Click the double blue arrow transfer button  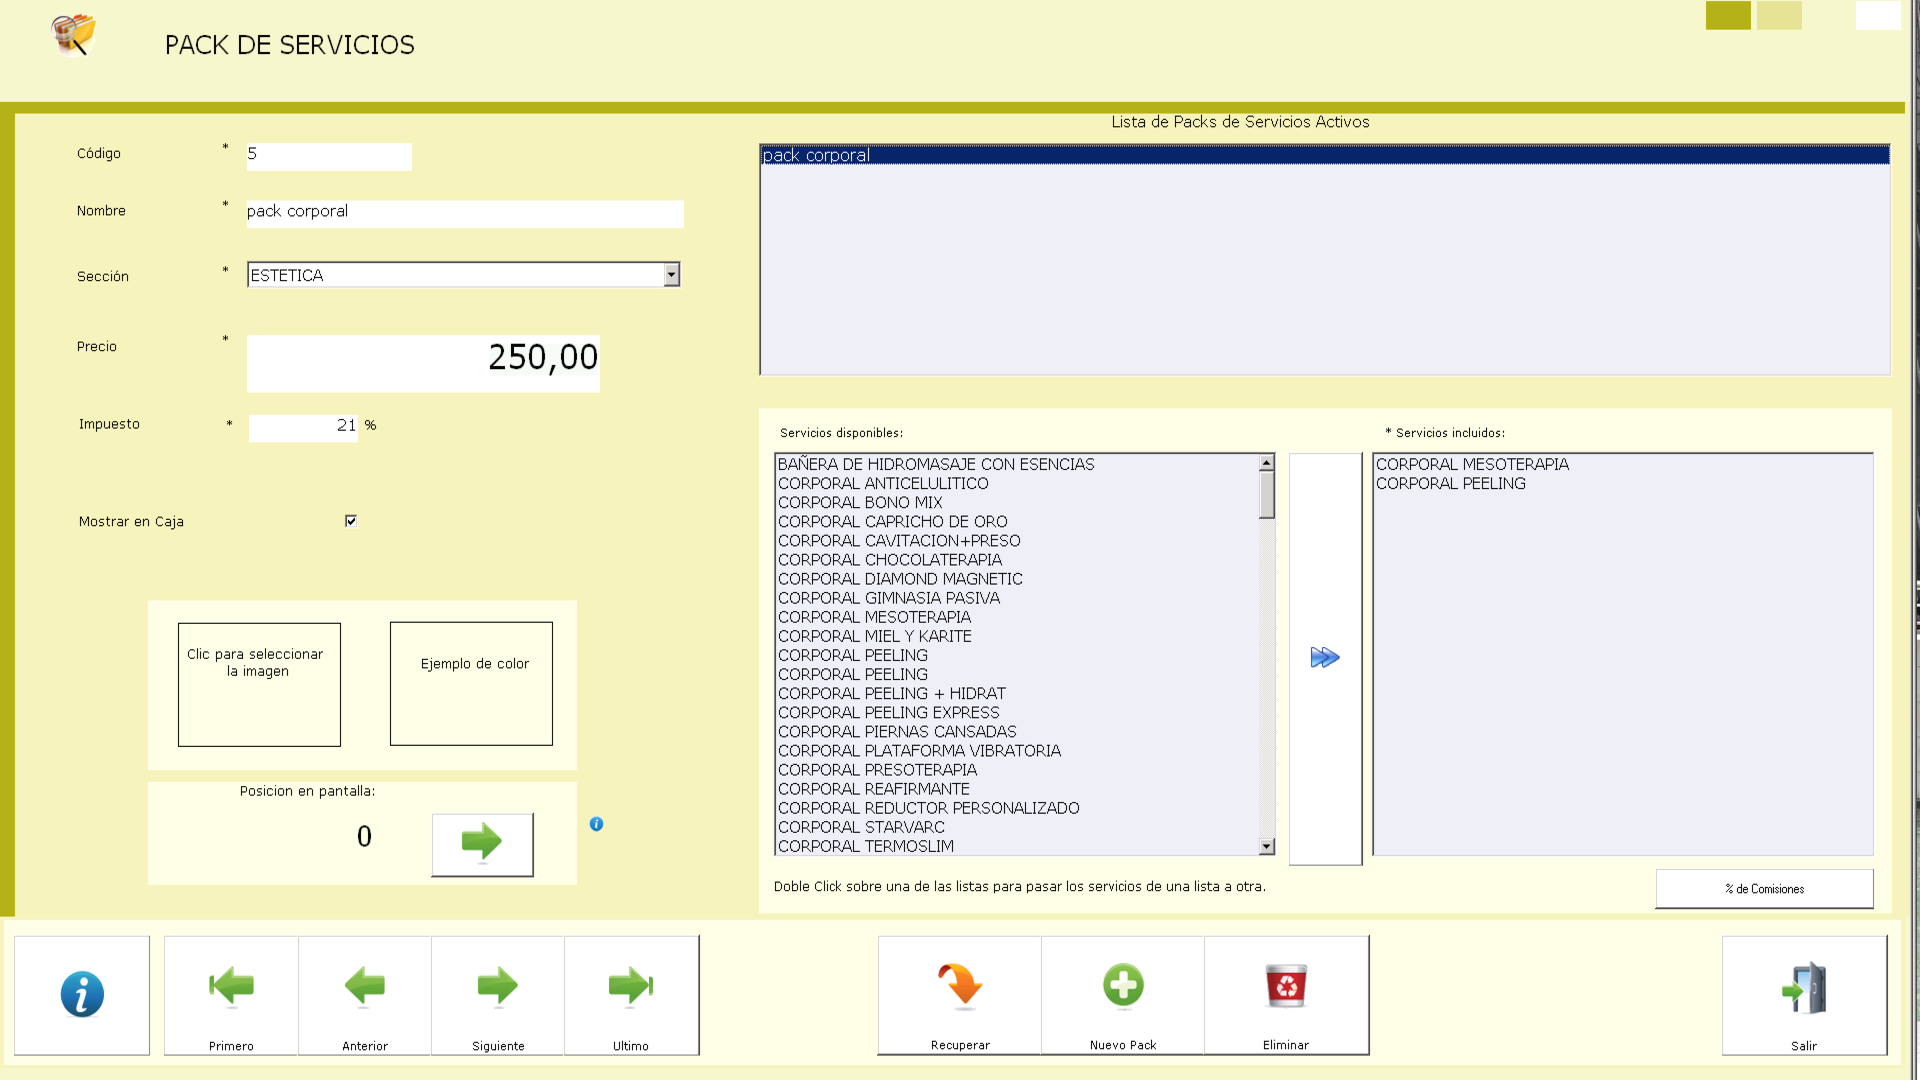(x=1325, y=658)
